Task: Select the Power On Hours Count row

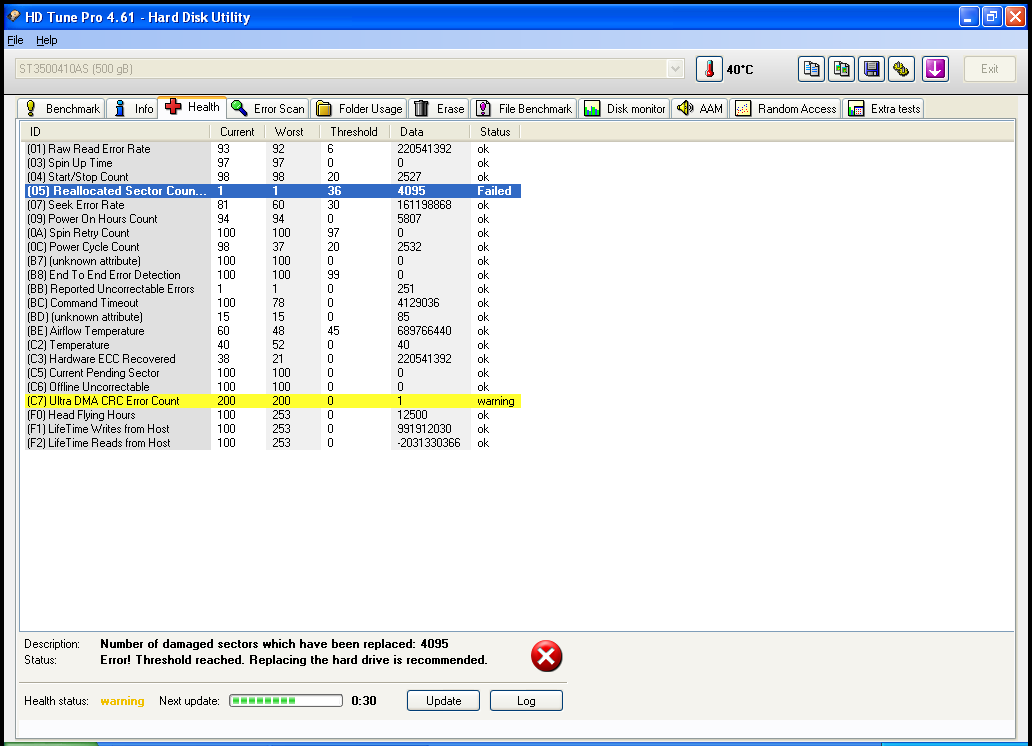Action: pyautogui.click(x=272, y=219)
